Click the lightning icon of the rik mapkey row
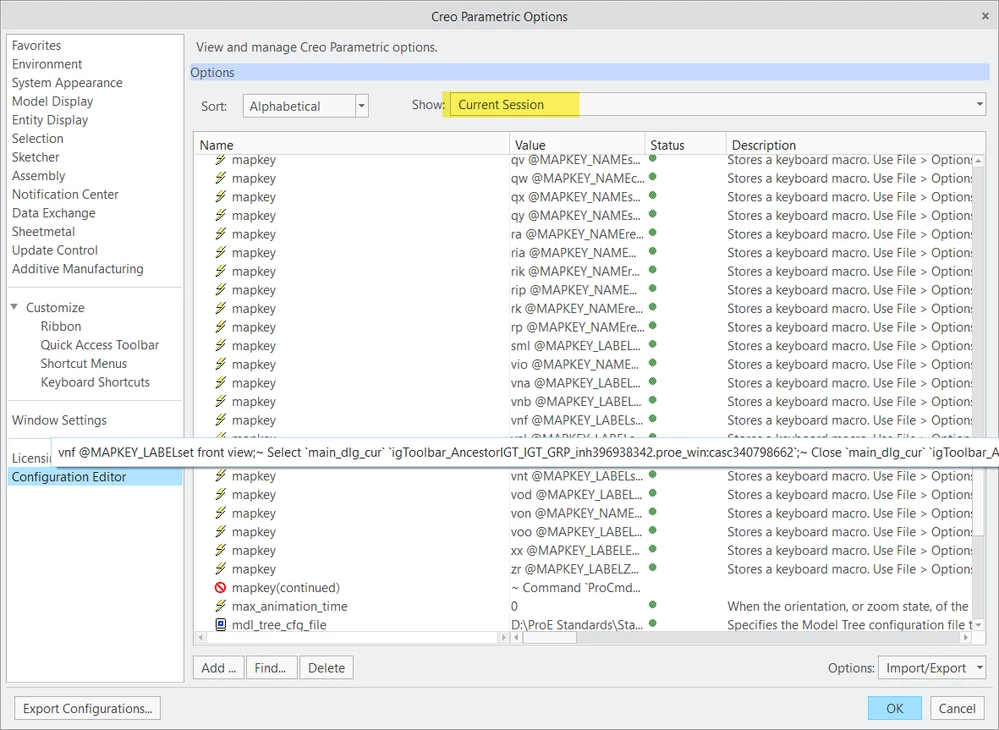The image size is (999, 730). [220, 271]
